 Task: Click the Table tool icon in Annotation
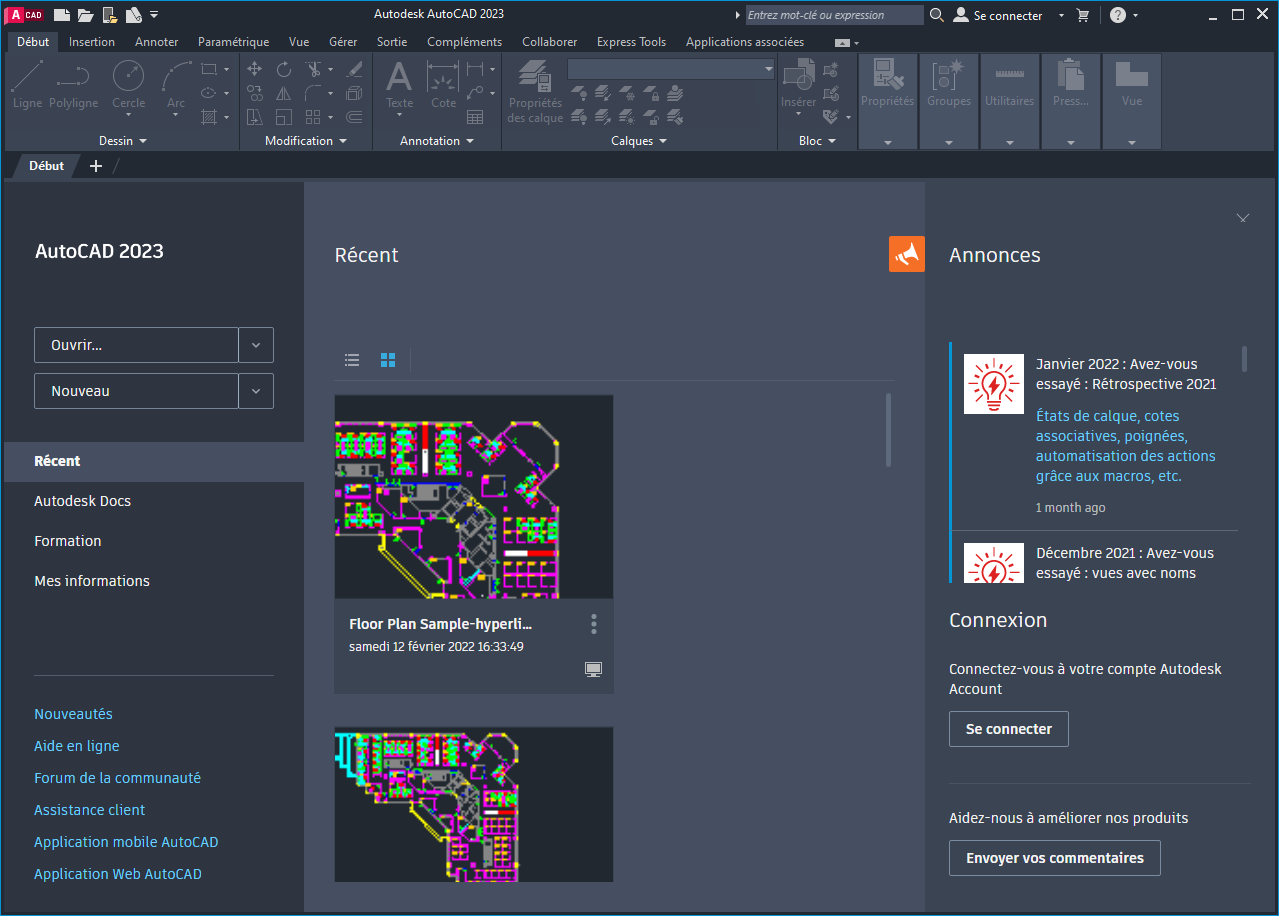coord(475,117)
